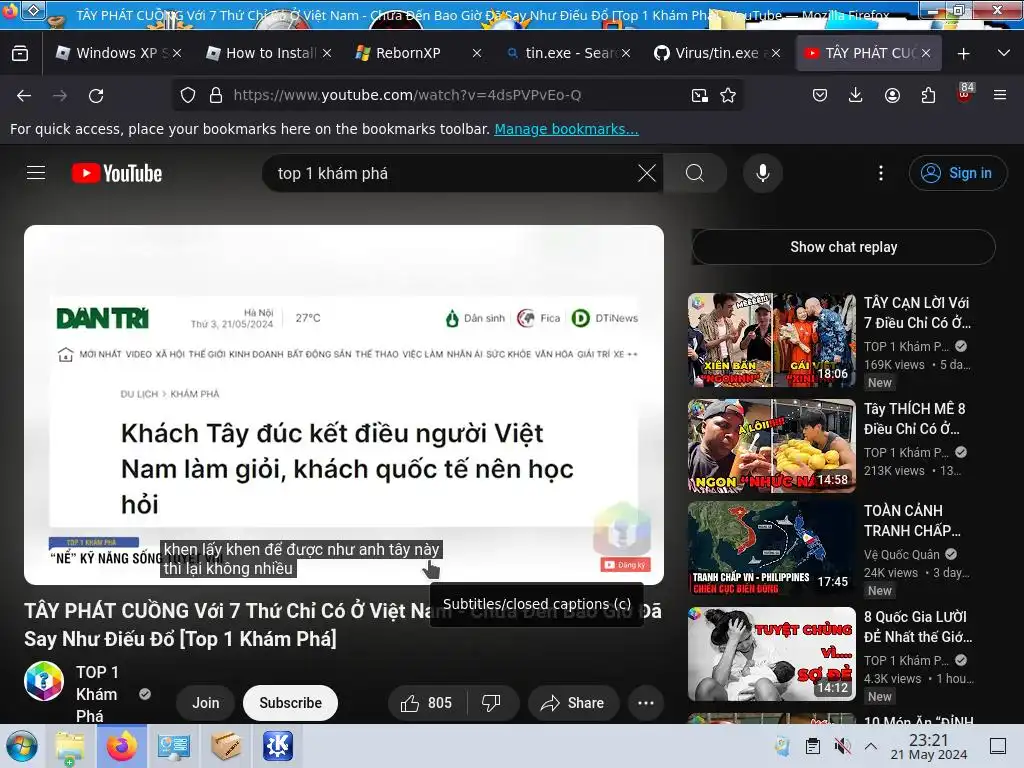The width and height of the screenshot is (1024, 768).
Task: Show hidden system tray icons
Action: coord(871,746)
